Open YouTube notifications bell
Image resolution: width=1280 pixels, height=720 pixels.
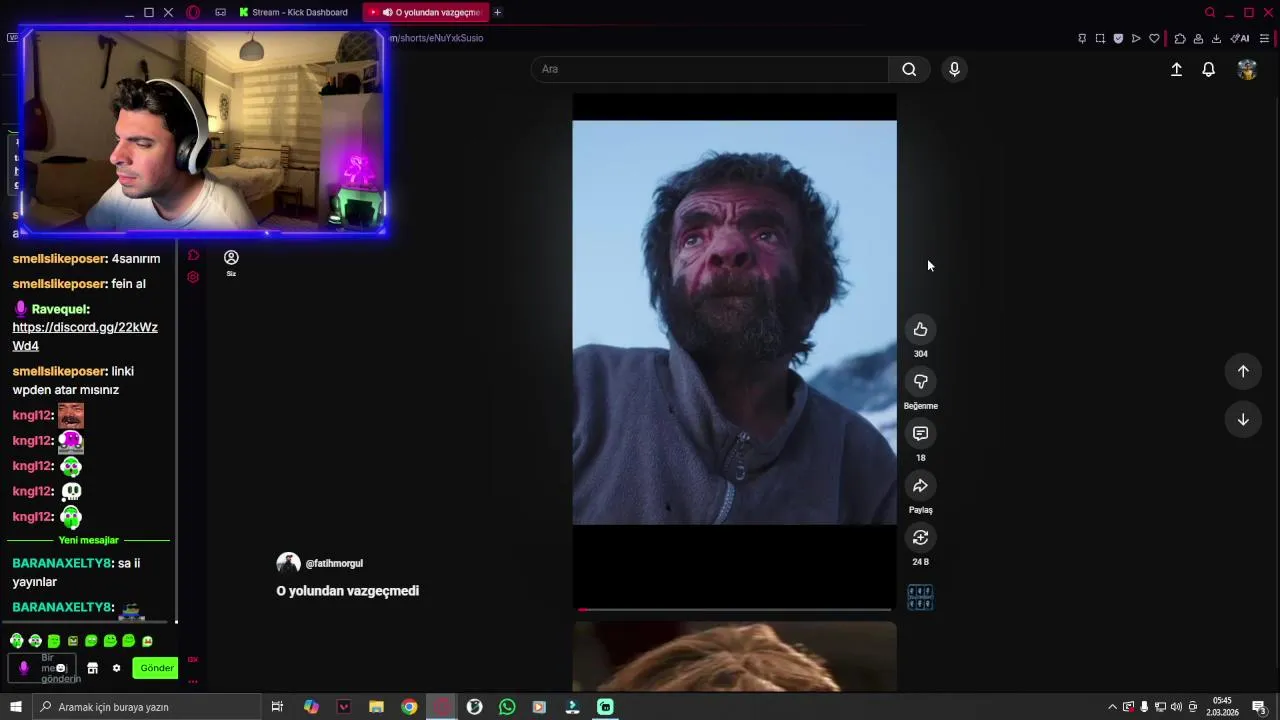[x=1208, y=69]
